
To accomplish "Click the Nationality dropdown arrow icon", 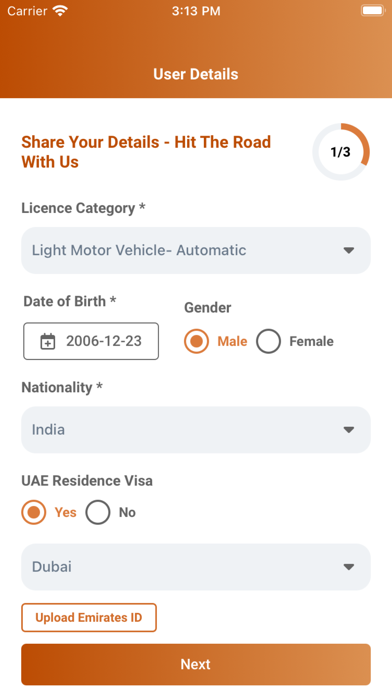I will 349,430.
